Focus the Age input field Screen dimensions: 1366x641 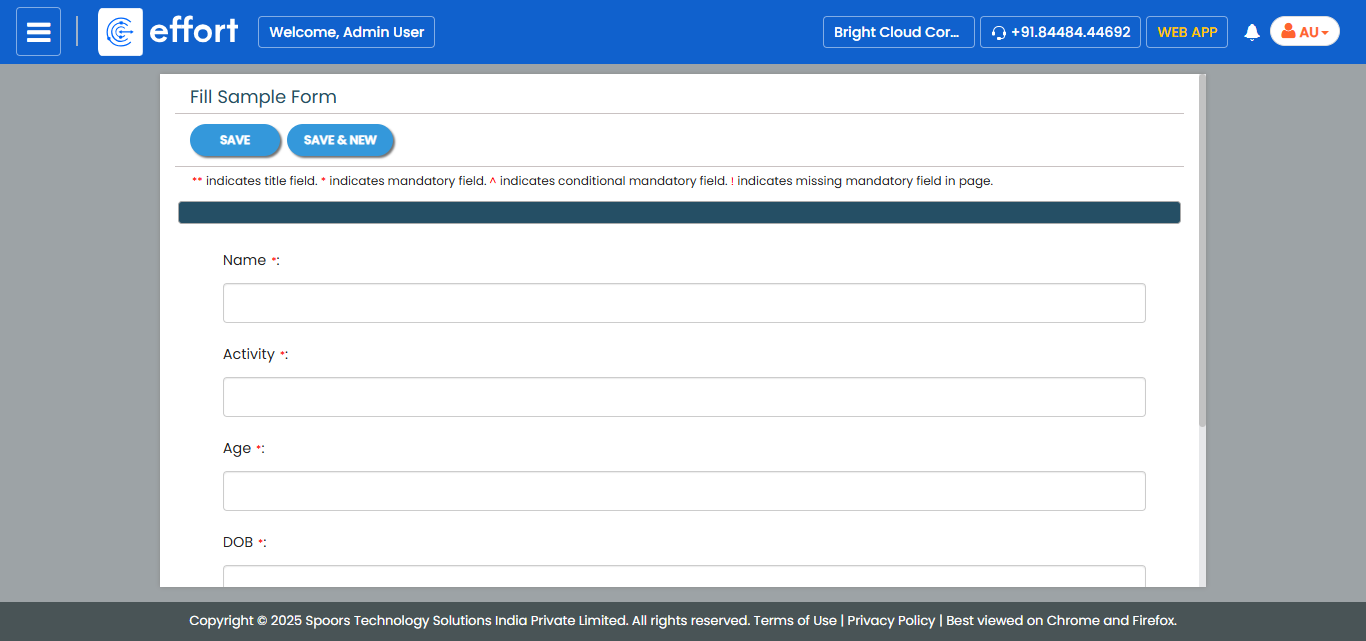point(683,491)
